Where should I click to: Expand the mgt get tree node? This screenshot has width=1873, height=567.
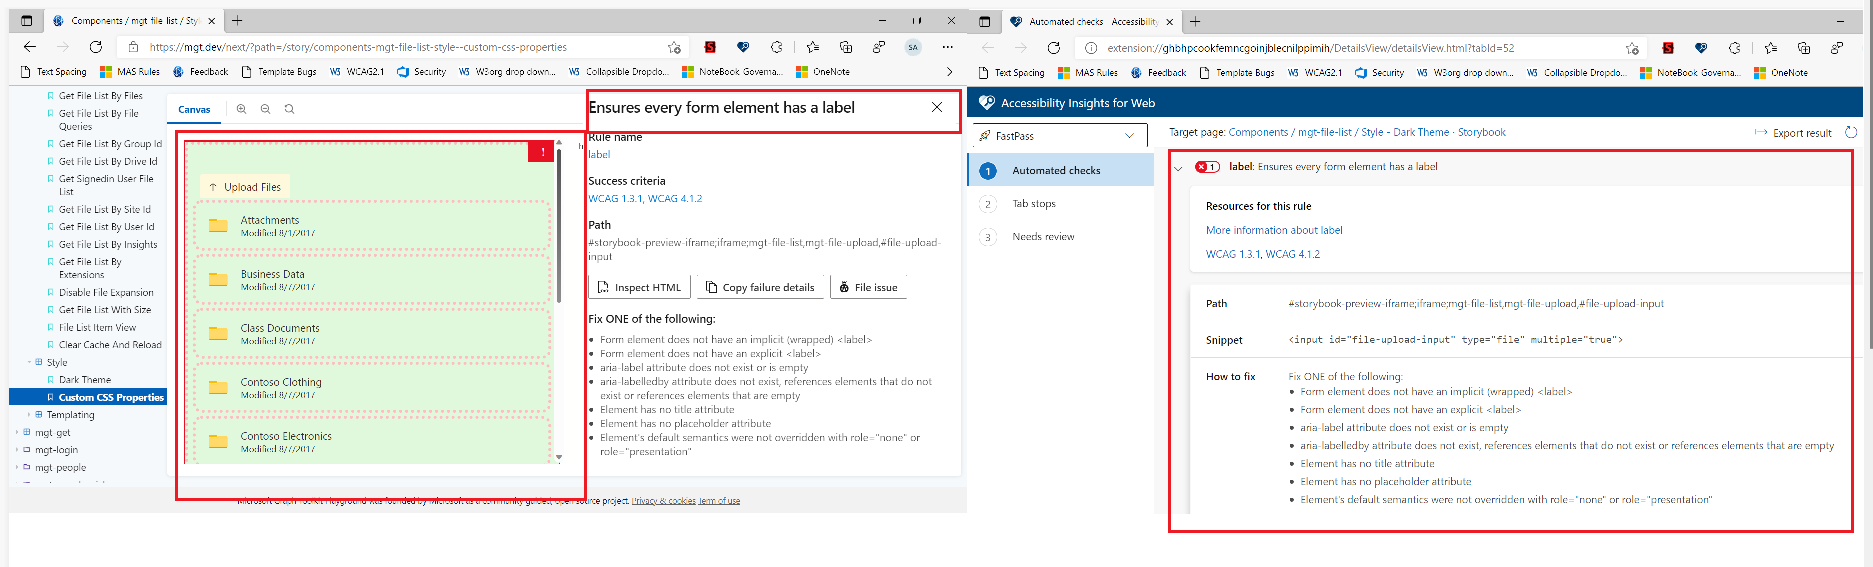coord(17,432)
